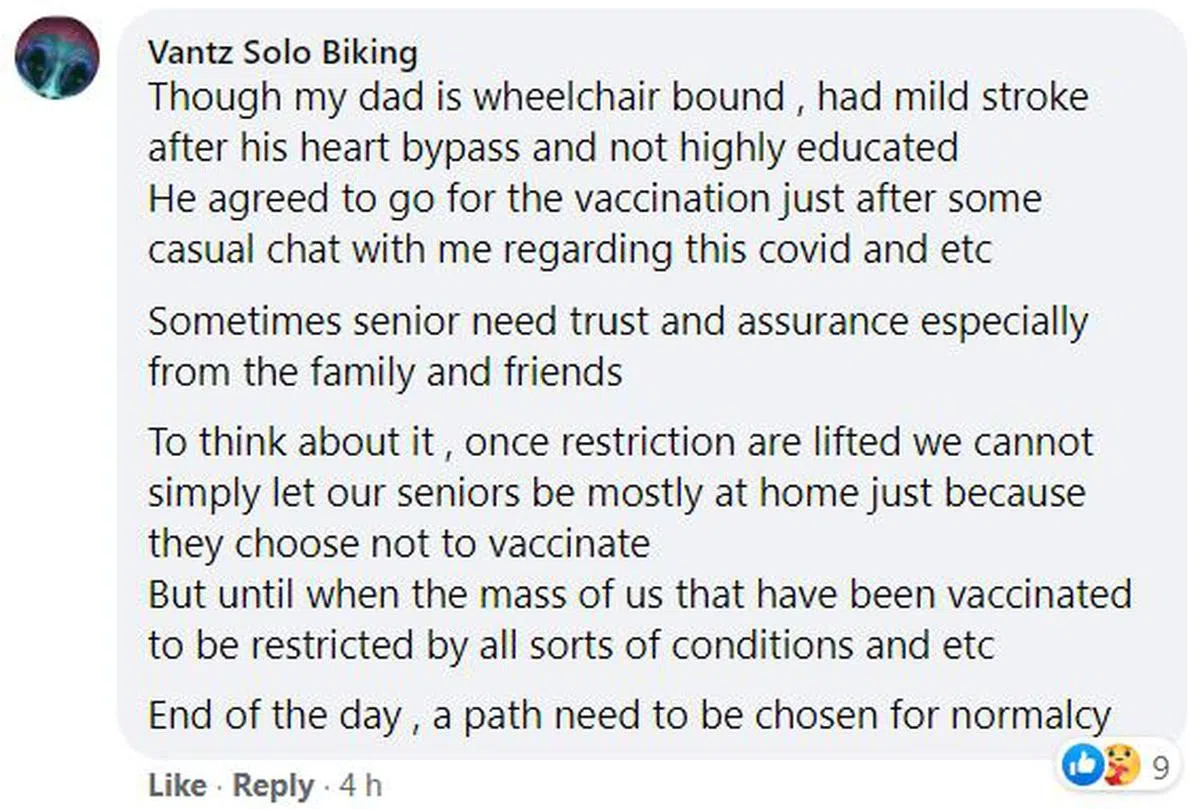The height and width of the screenshot is (809, 1200).
Task: Click the text "from the family and friends"
Action: point(385,373)
